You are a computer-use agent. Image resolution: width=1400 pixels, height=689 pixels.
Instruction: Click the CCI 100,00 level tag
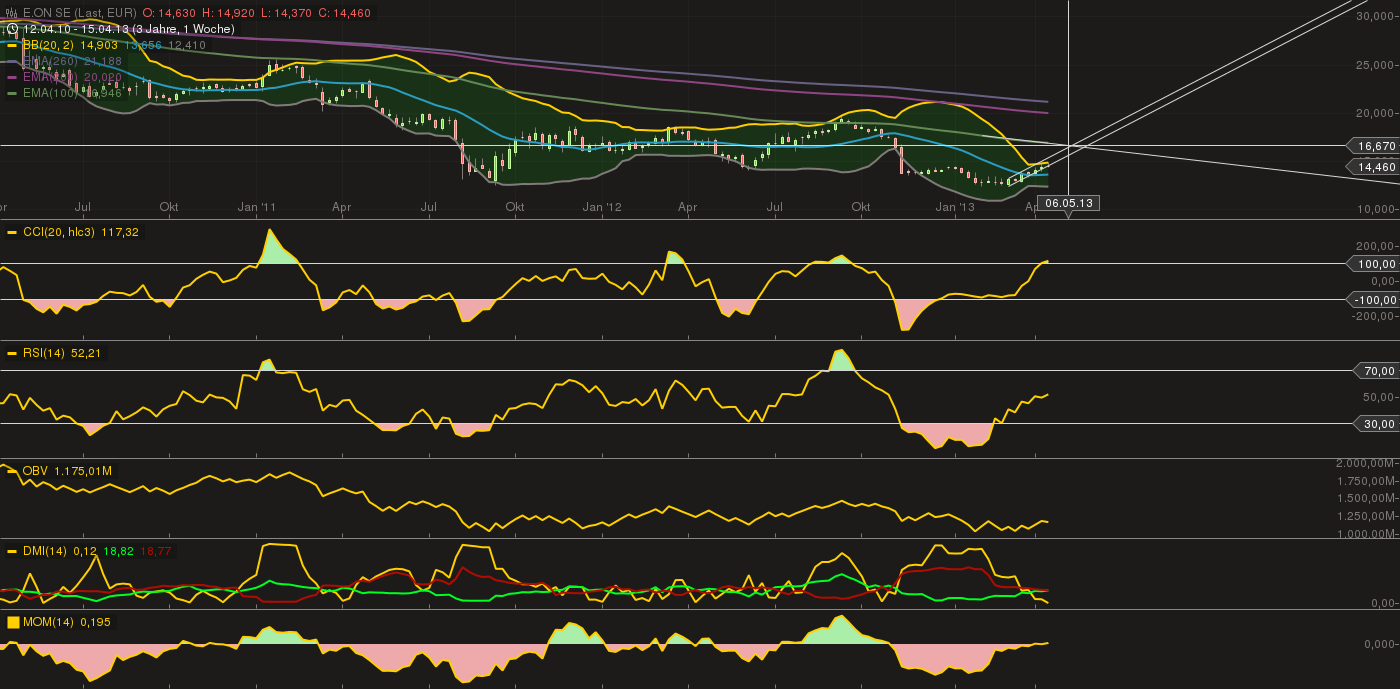coord(1375,264)
